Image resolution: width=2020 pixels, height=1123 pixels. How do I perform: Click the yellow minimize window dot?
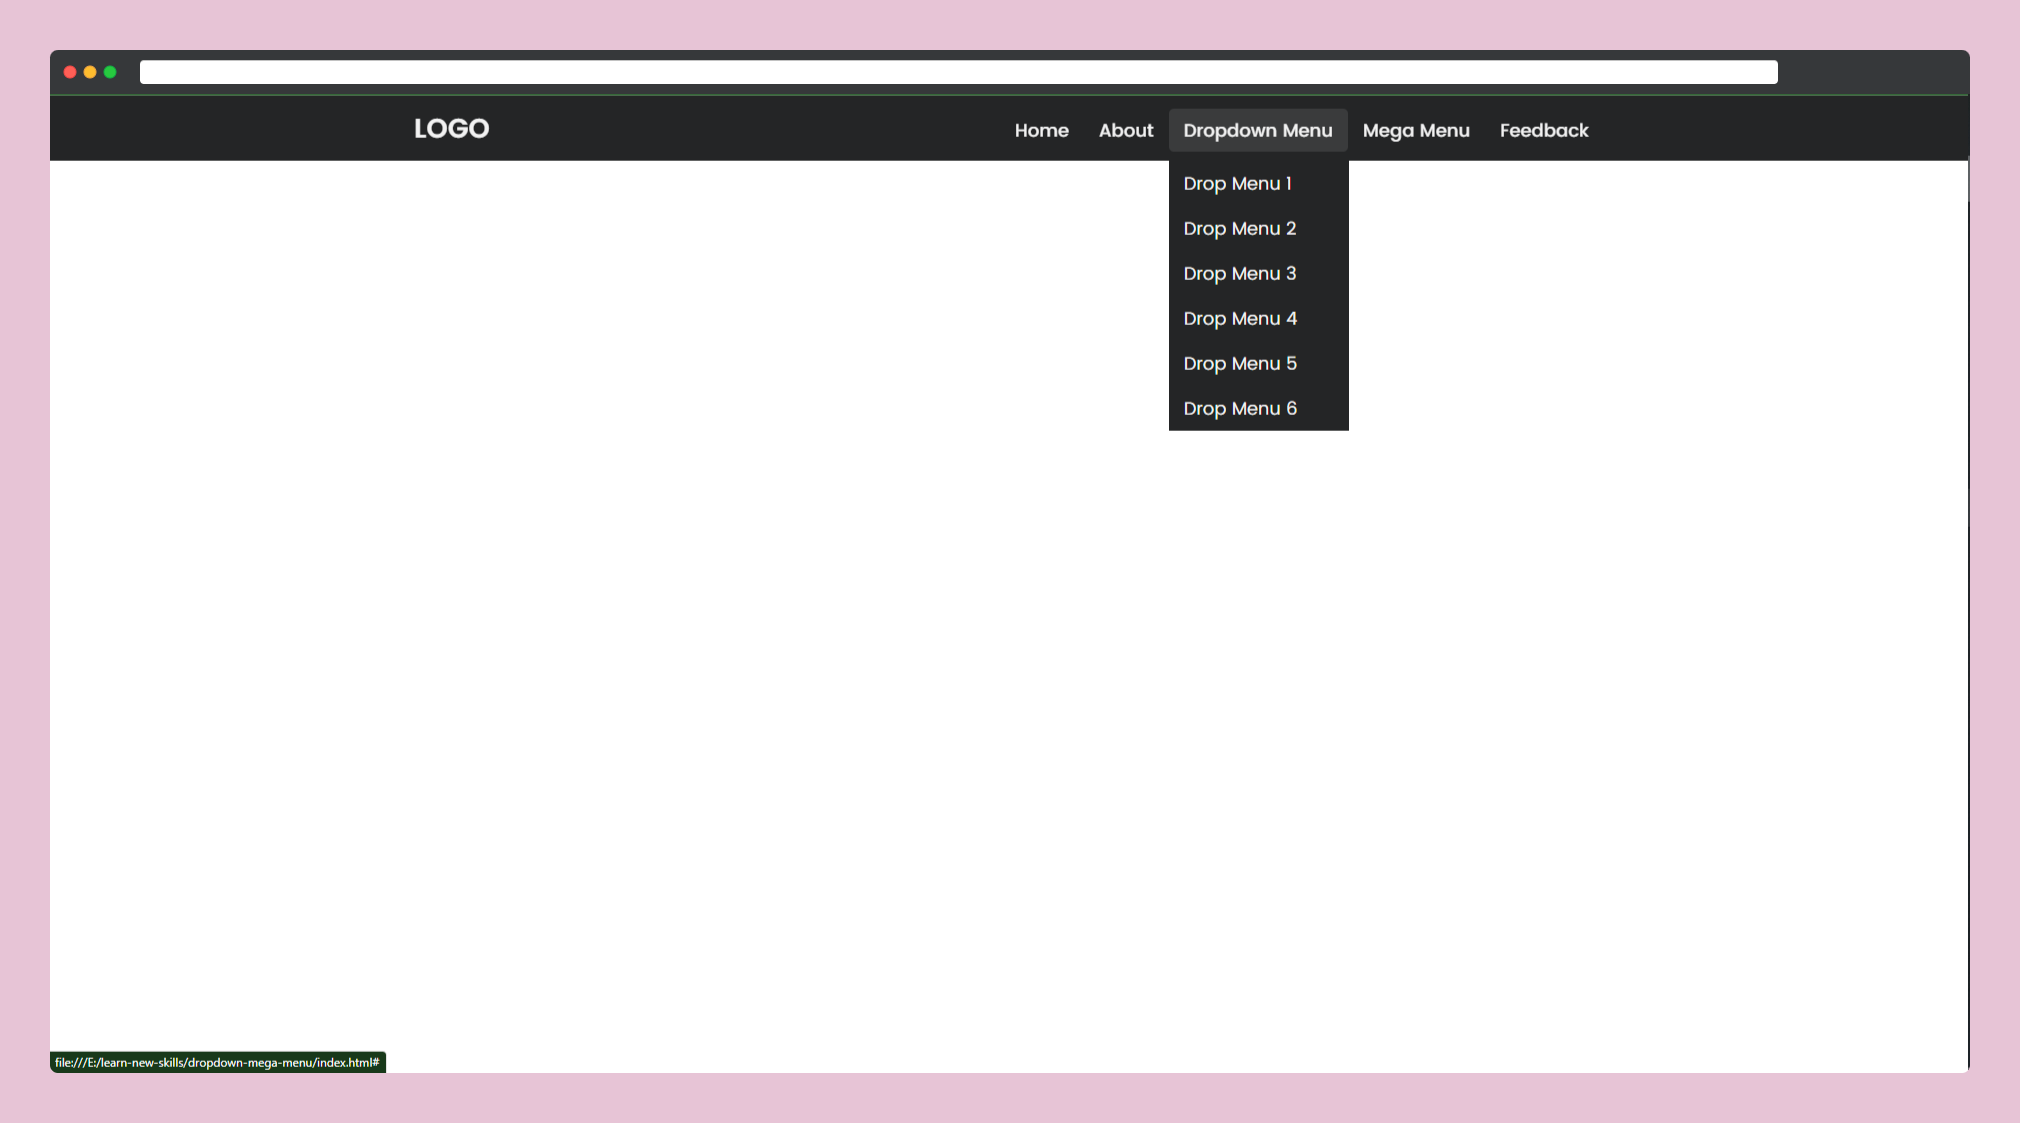90,72
